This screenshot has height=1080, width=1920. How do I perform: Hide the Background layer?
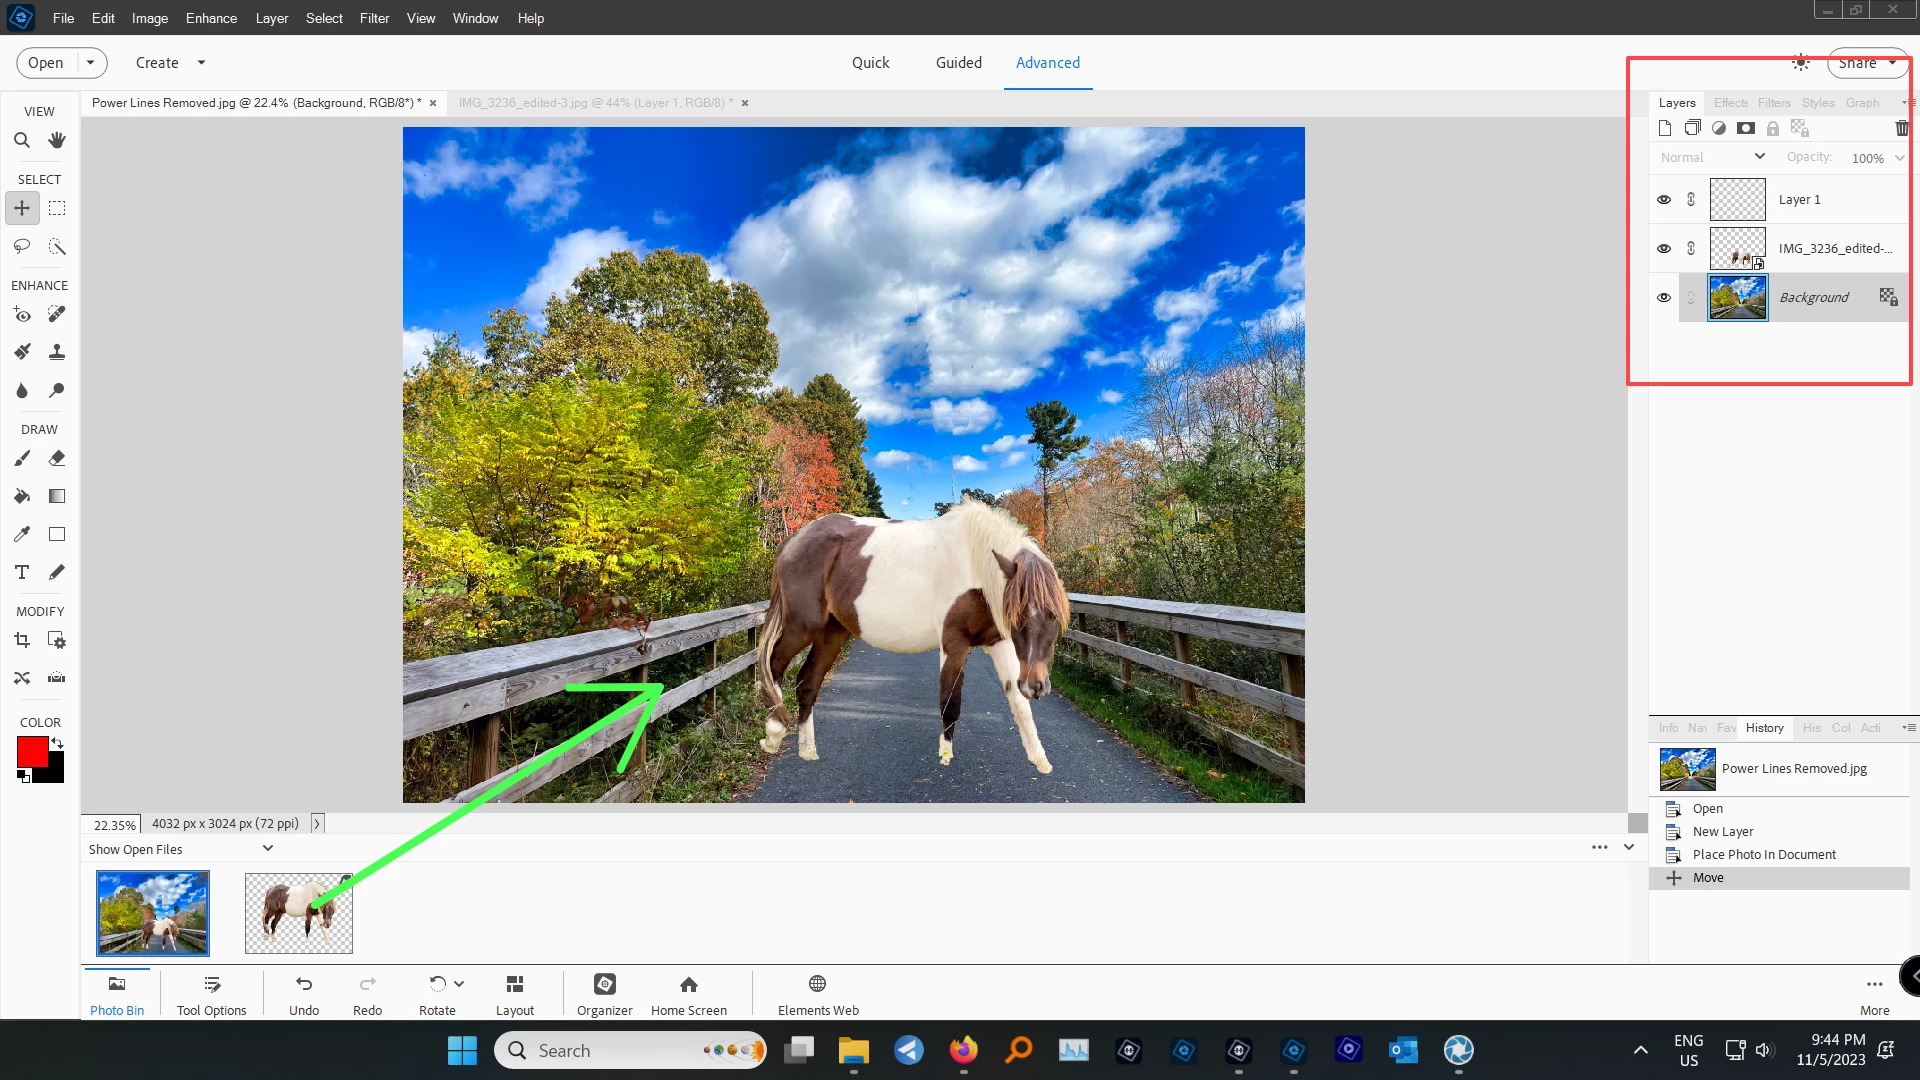tap(1664, 298)
